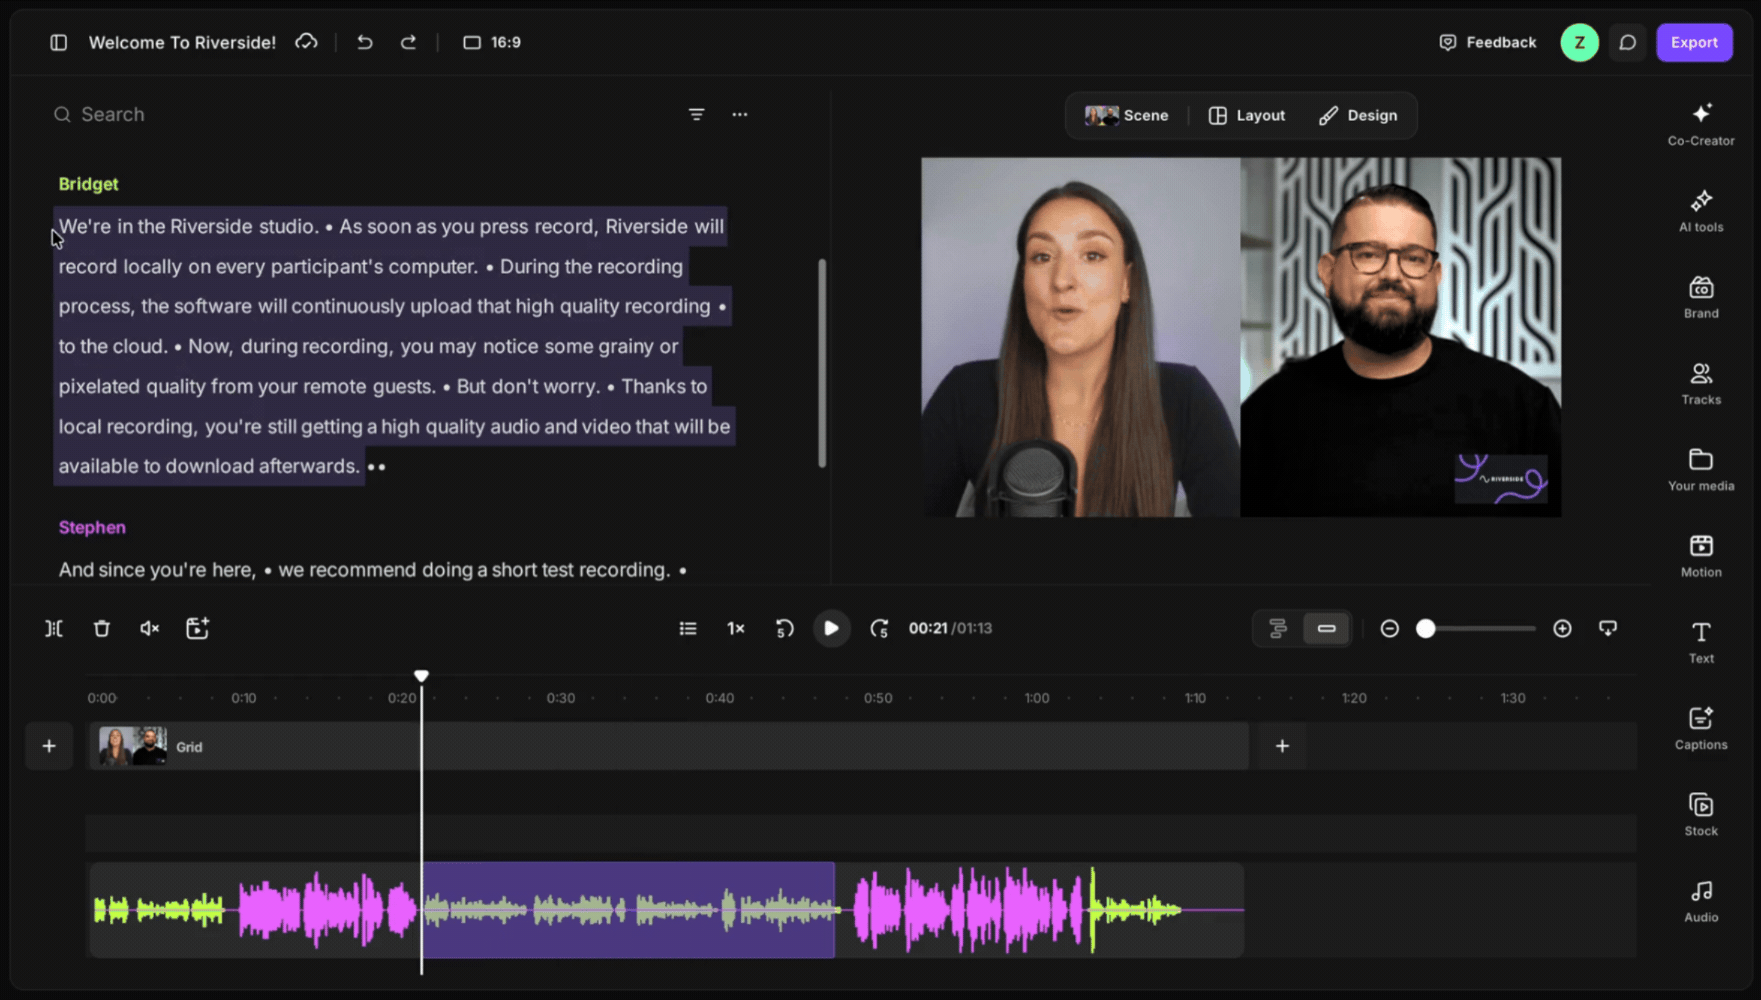Adjust the timeline zoom slider
The height and width of the screenshot is (1000, 1761).
point(1426,628)
